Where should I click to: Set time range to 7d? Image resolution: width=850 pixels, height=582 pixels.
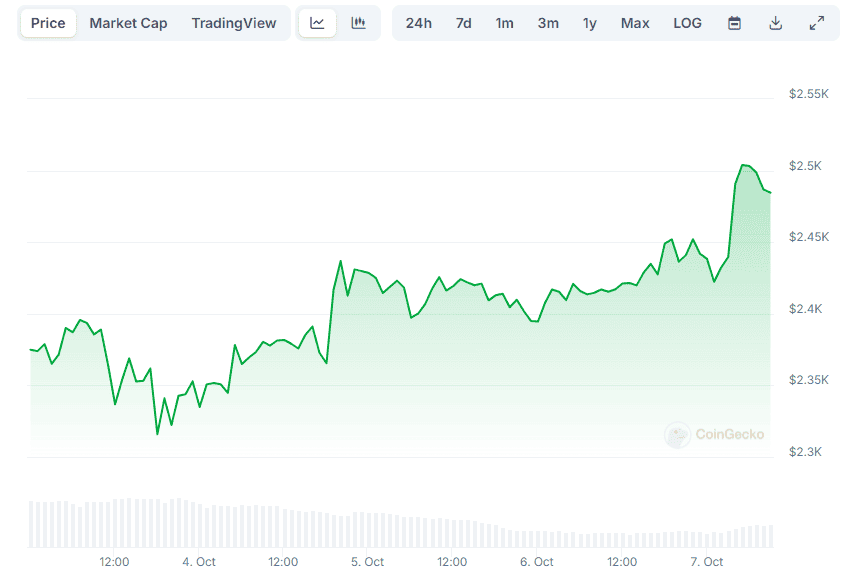pyautogui.click(x=463, y=23)
